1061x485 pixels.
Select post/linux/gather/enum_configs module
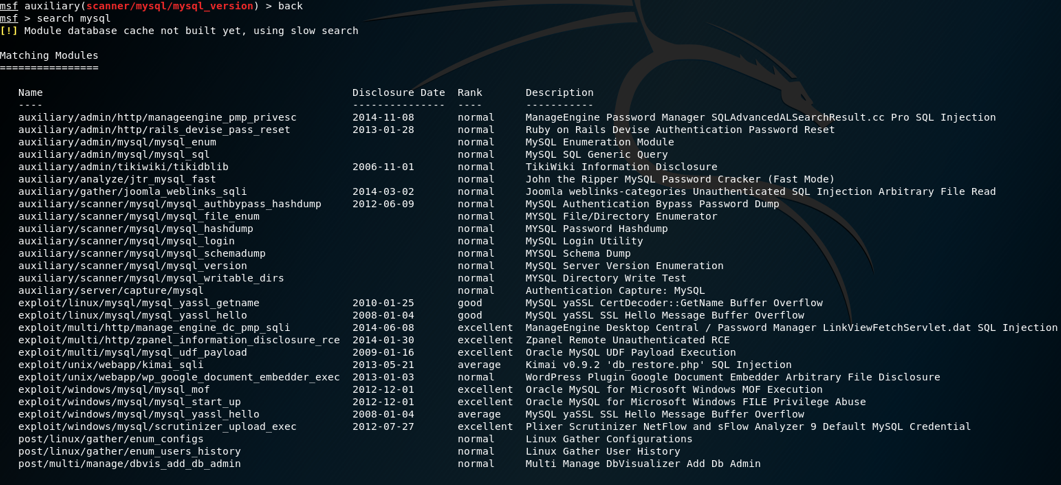111,439
